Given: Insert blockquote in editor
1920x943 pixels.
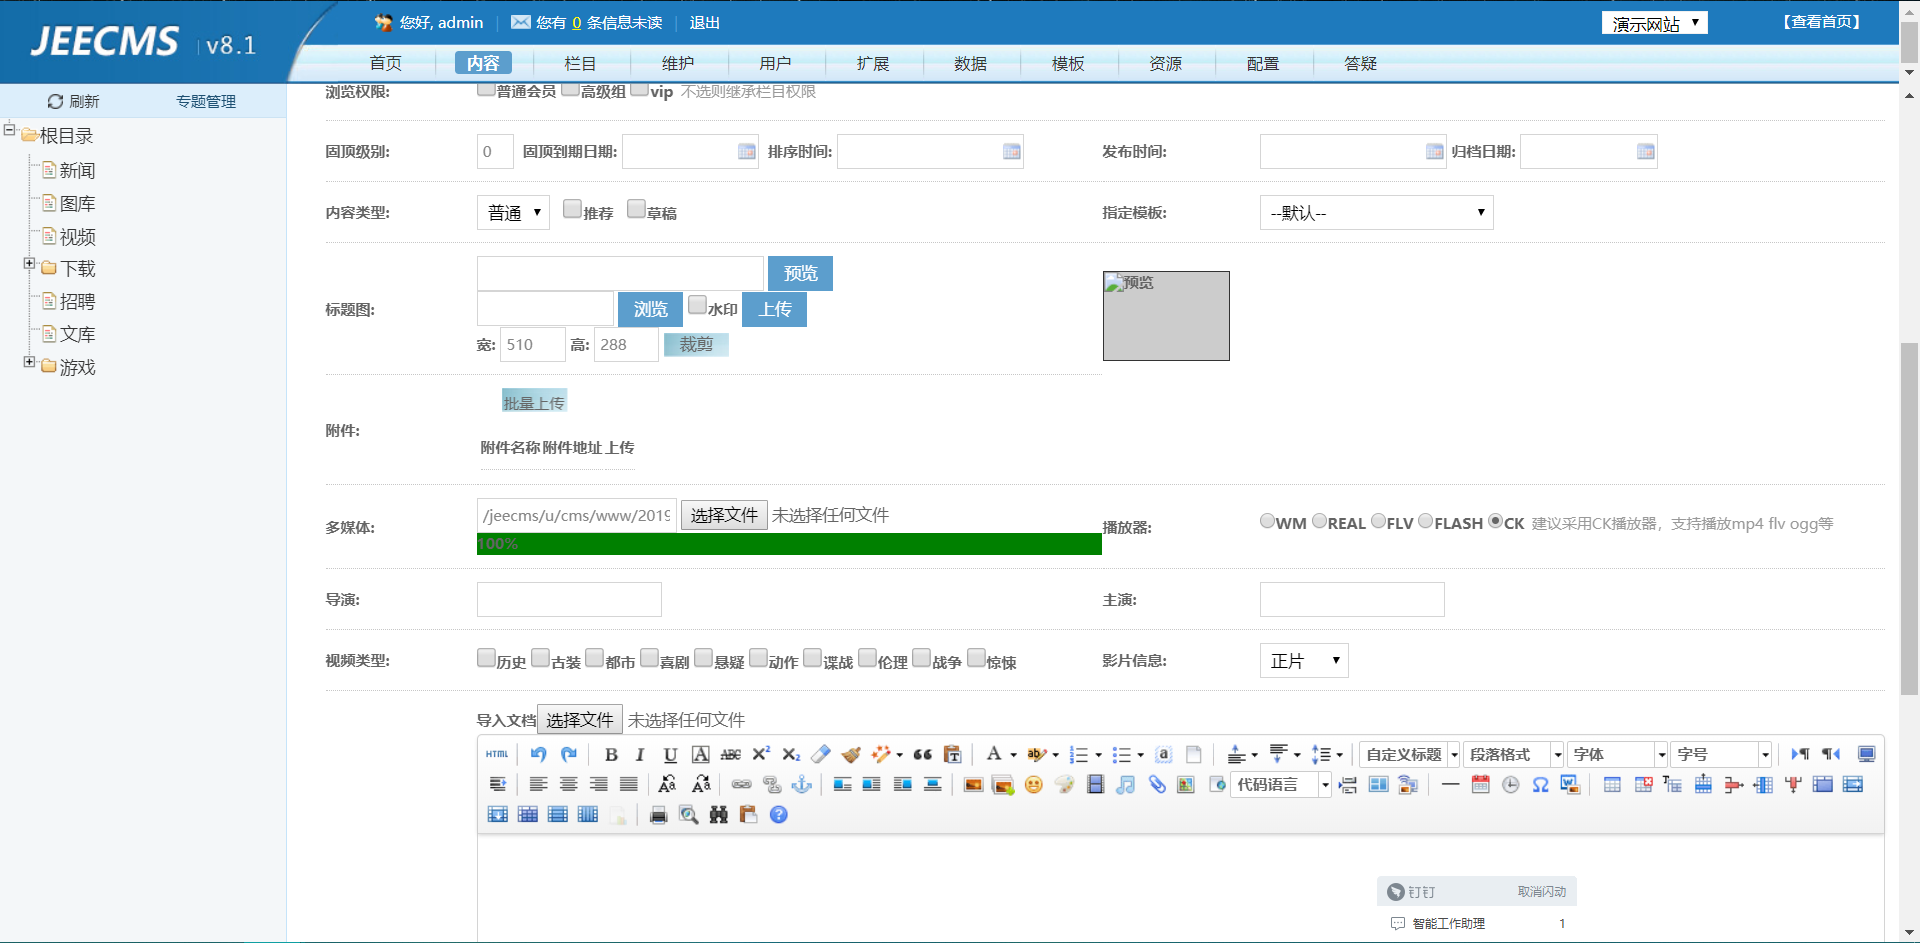Looking at the screenshot, I should tap(923, 754).
